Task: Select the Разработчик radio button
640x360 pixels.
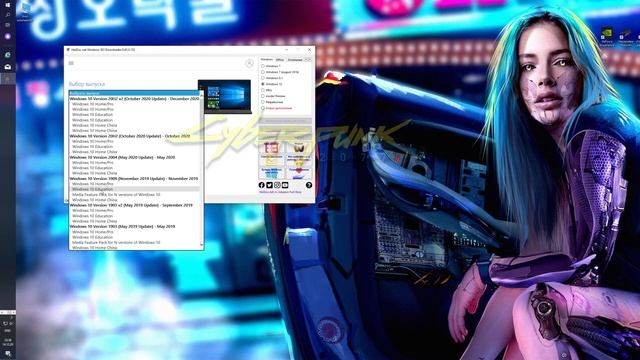Action: (x=263, y=102)
